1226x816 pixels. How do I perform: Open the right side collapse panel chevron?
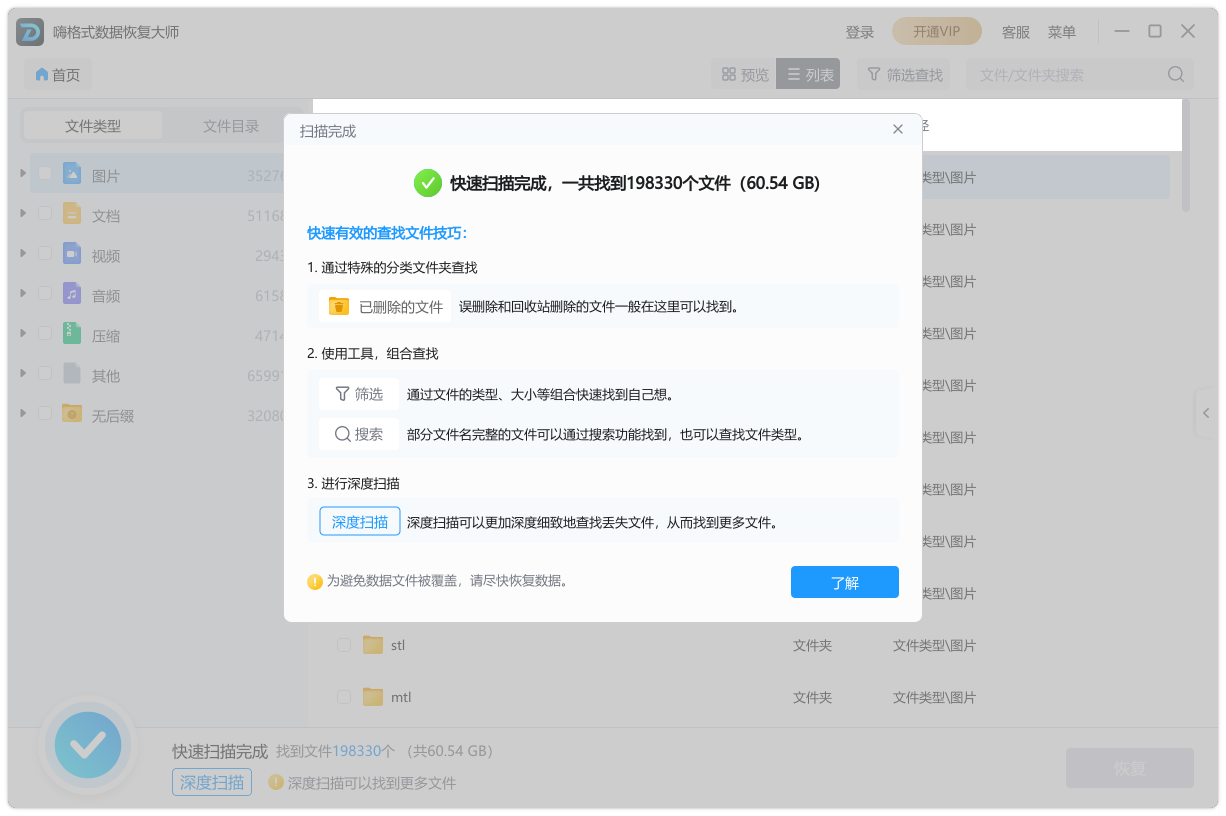coord(1206,413)
